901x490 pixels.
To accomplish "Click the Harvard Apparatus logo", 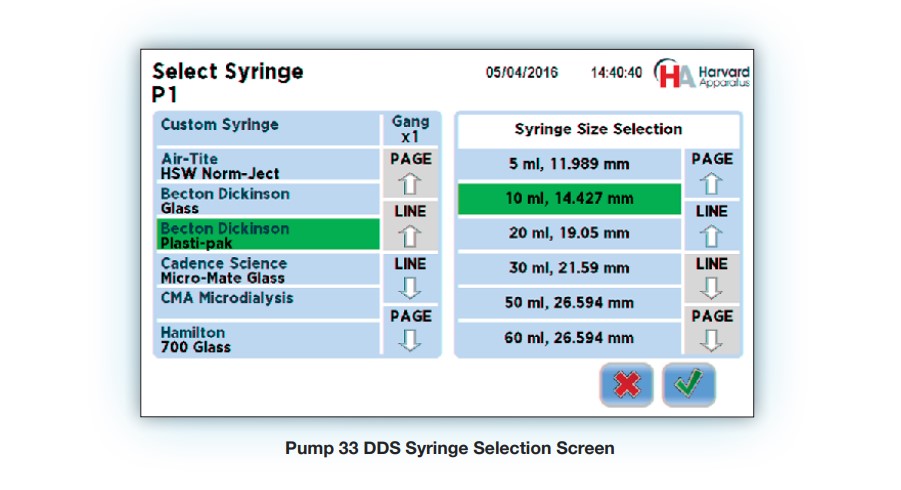I will point(701,75).
